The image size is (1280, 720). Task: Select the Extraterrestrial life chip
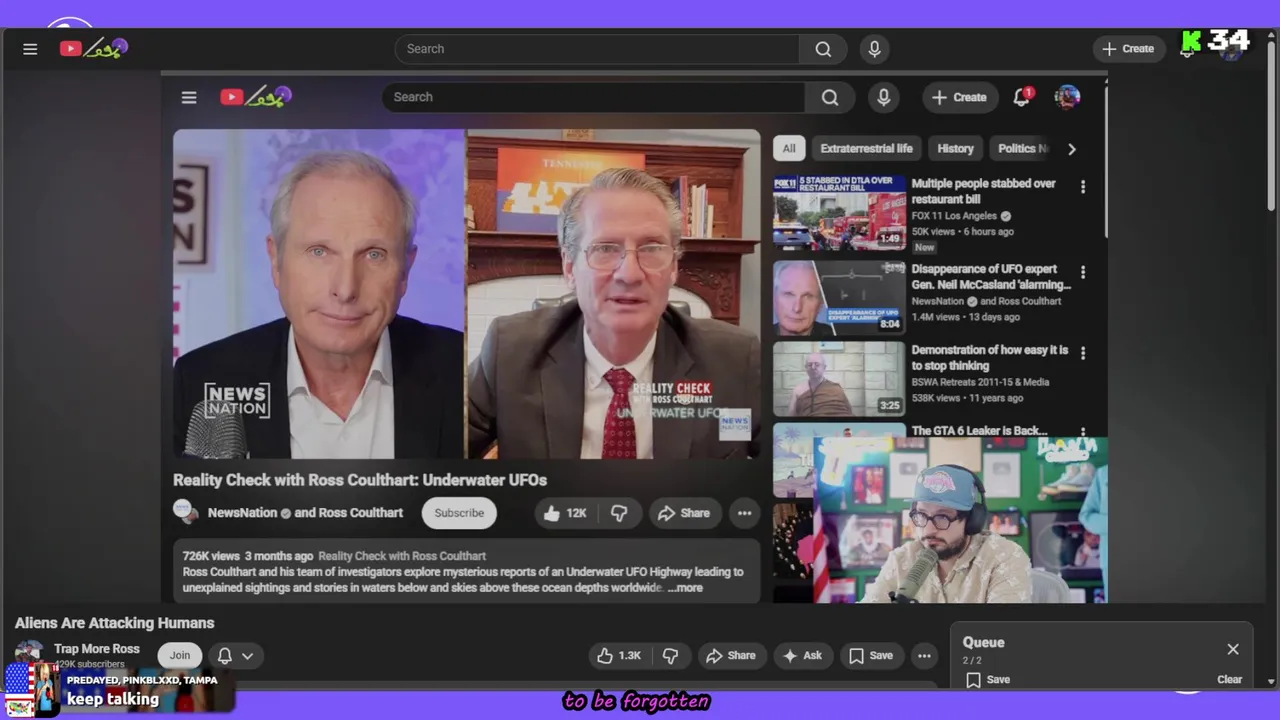coord(866,148)
